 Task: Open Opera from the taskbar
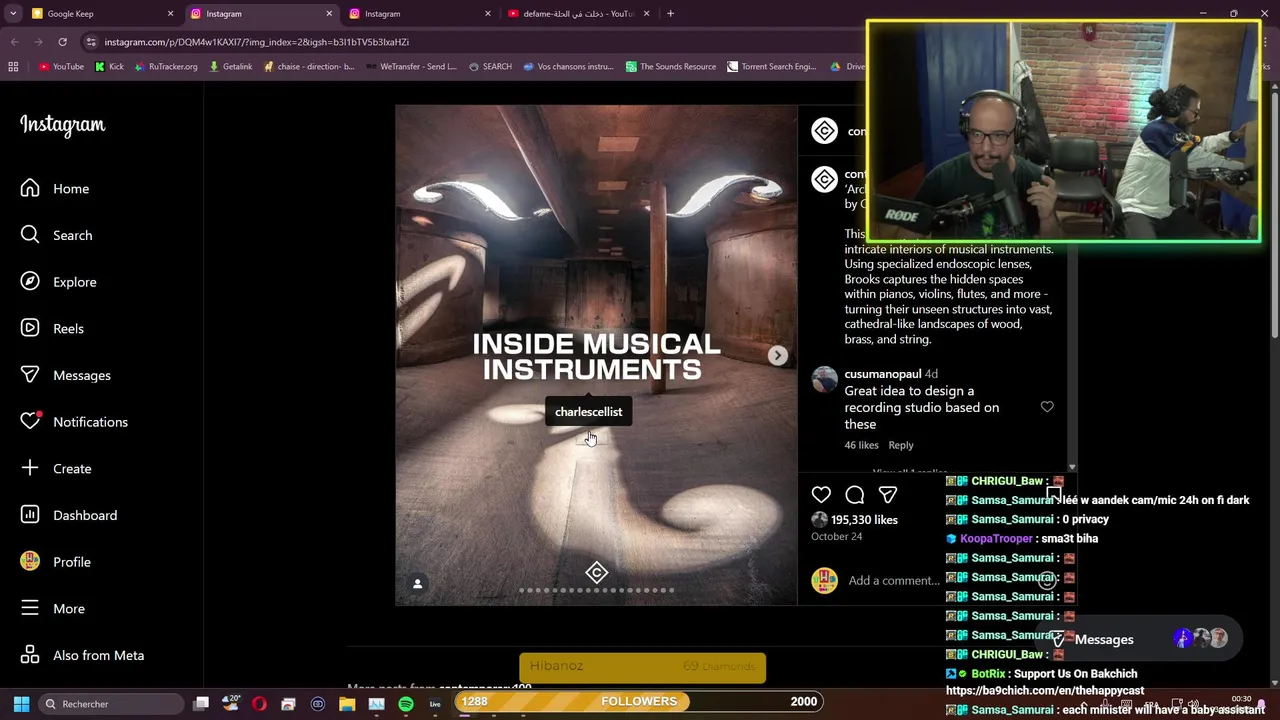coord(259,704)
